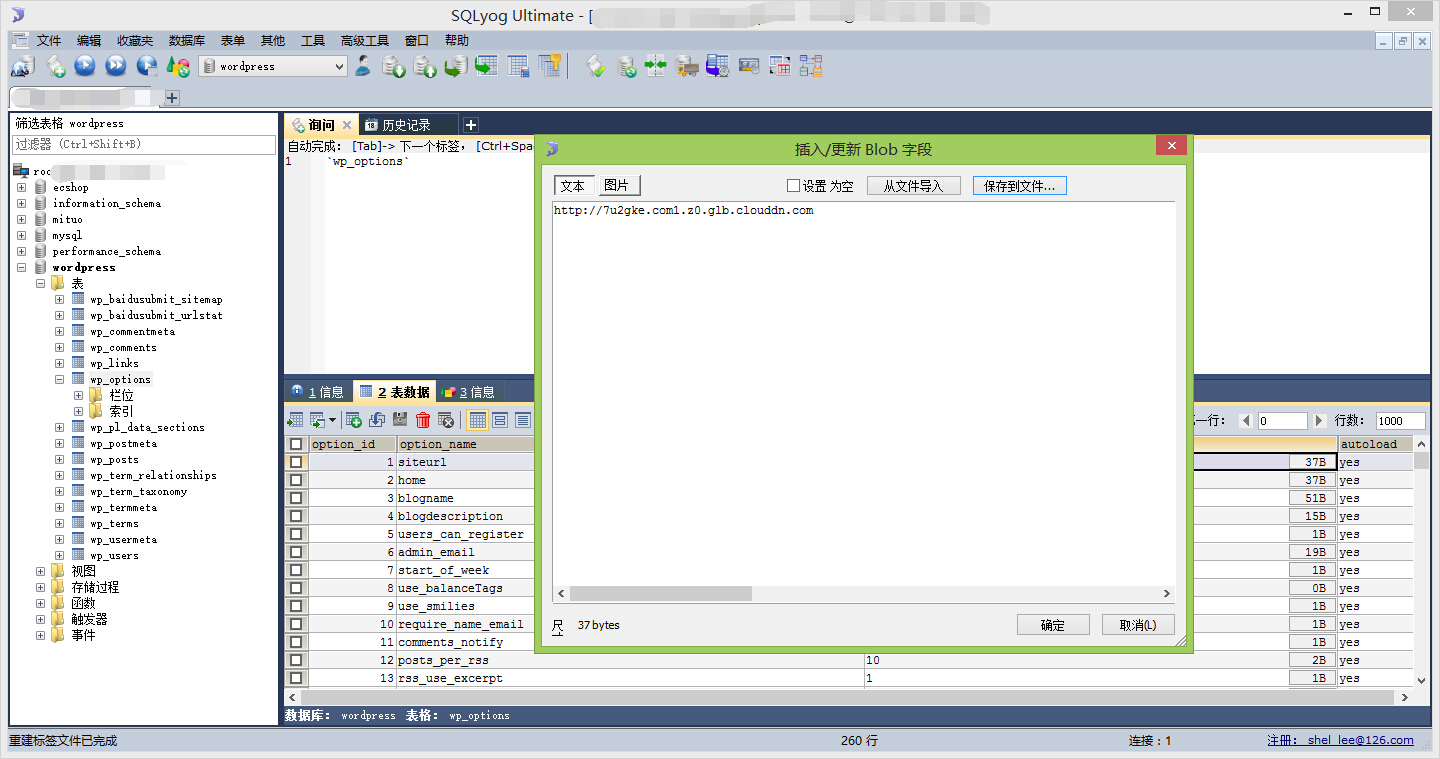Click the execute all queries icon

click(x=116, y=66)
